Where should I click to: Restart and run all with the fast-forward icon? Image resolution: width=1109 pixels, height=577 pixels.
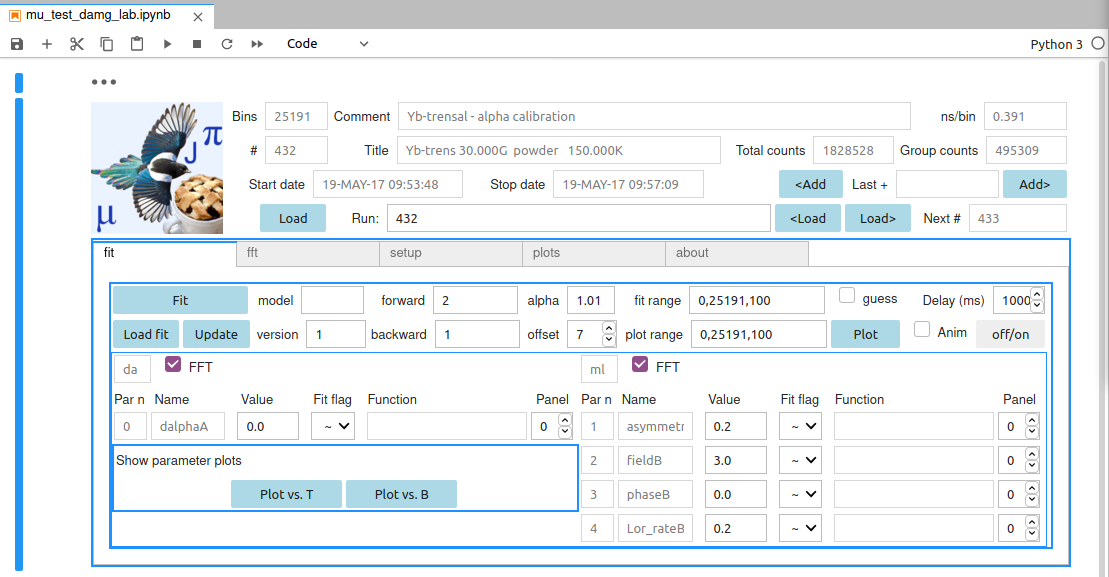coord(257,44)
